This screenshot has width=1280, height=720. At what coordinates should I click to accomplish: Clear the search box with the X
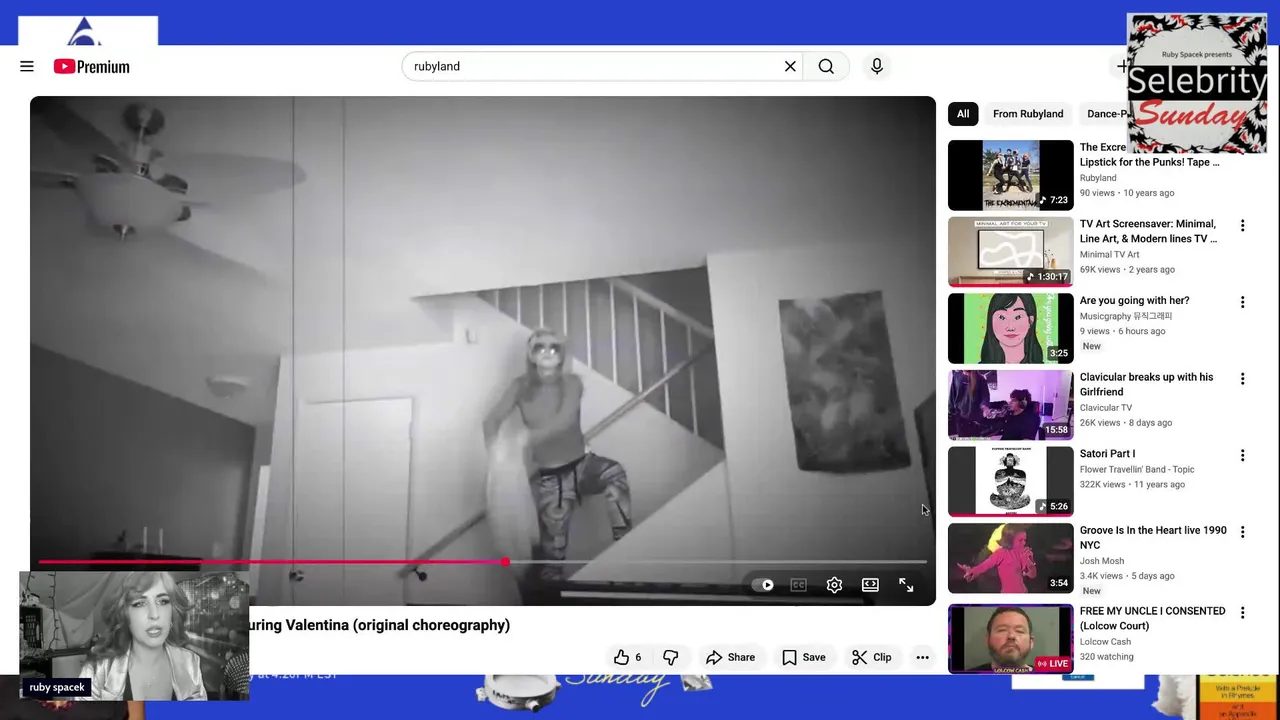tap(790, 66)
